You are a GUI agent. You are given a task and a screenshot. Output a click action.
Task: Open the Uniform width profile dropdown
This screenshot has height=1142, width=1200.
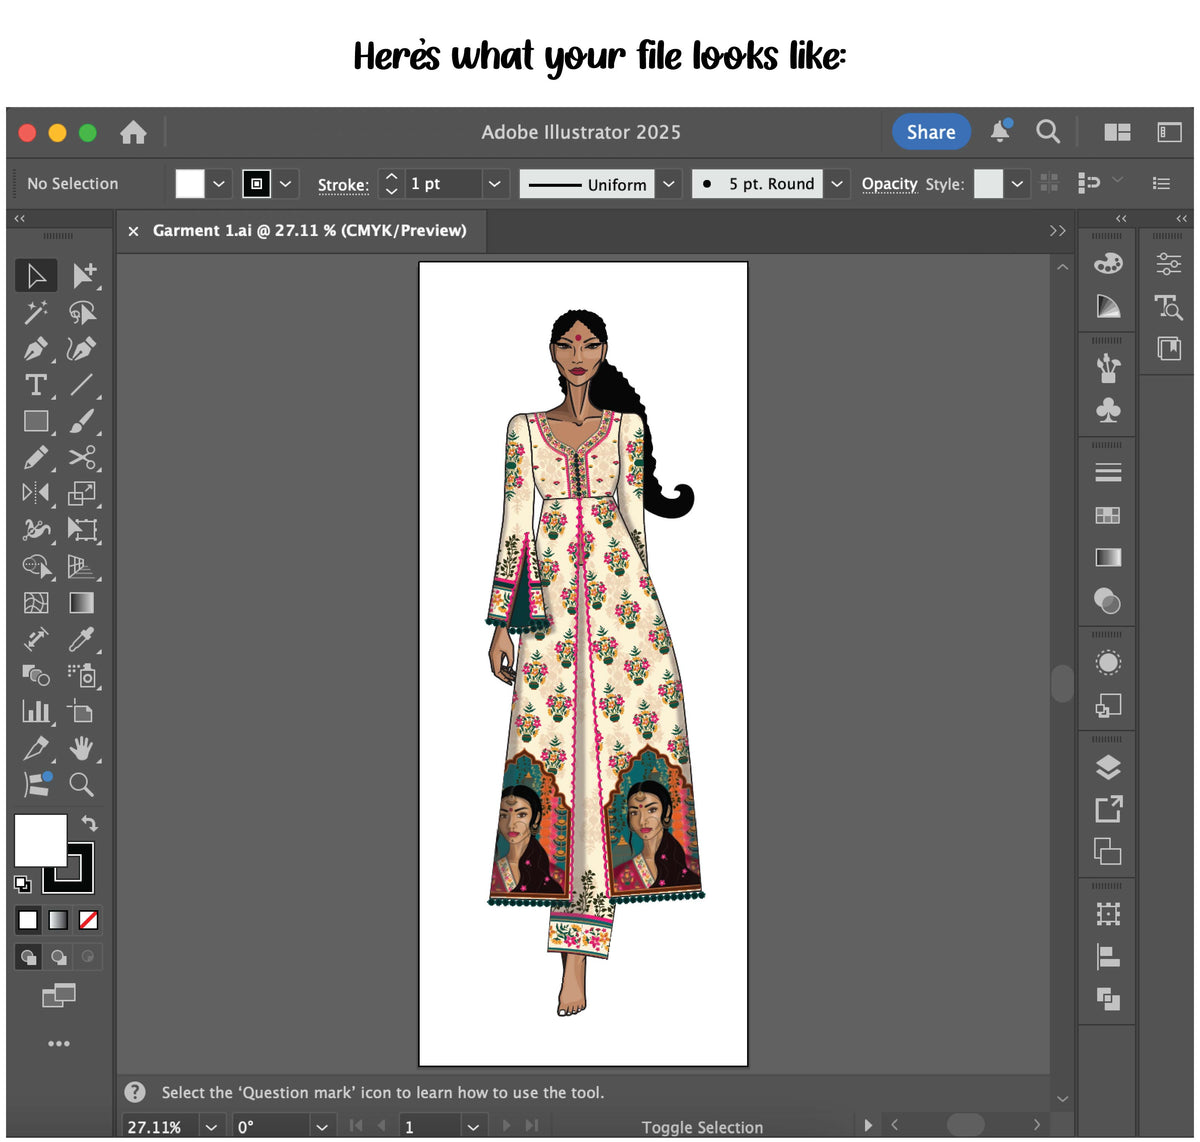pyautogui.click(x=669, y=184)
